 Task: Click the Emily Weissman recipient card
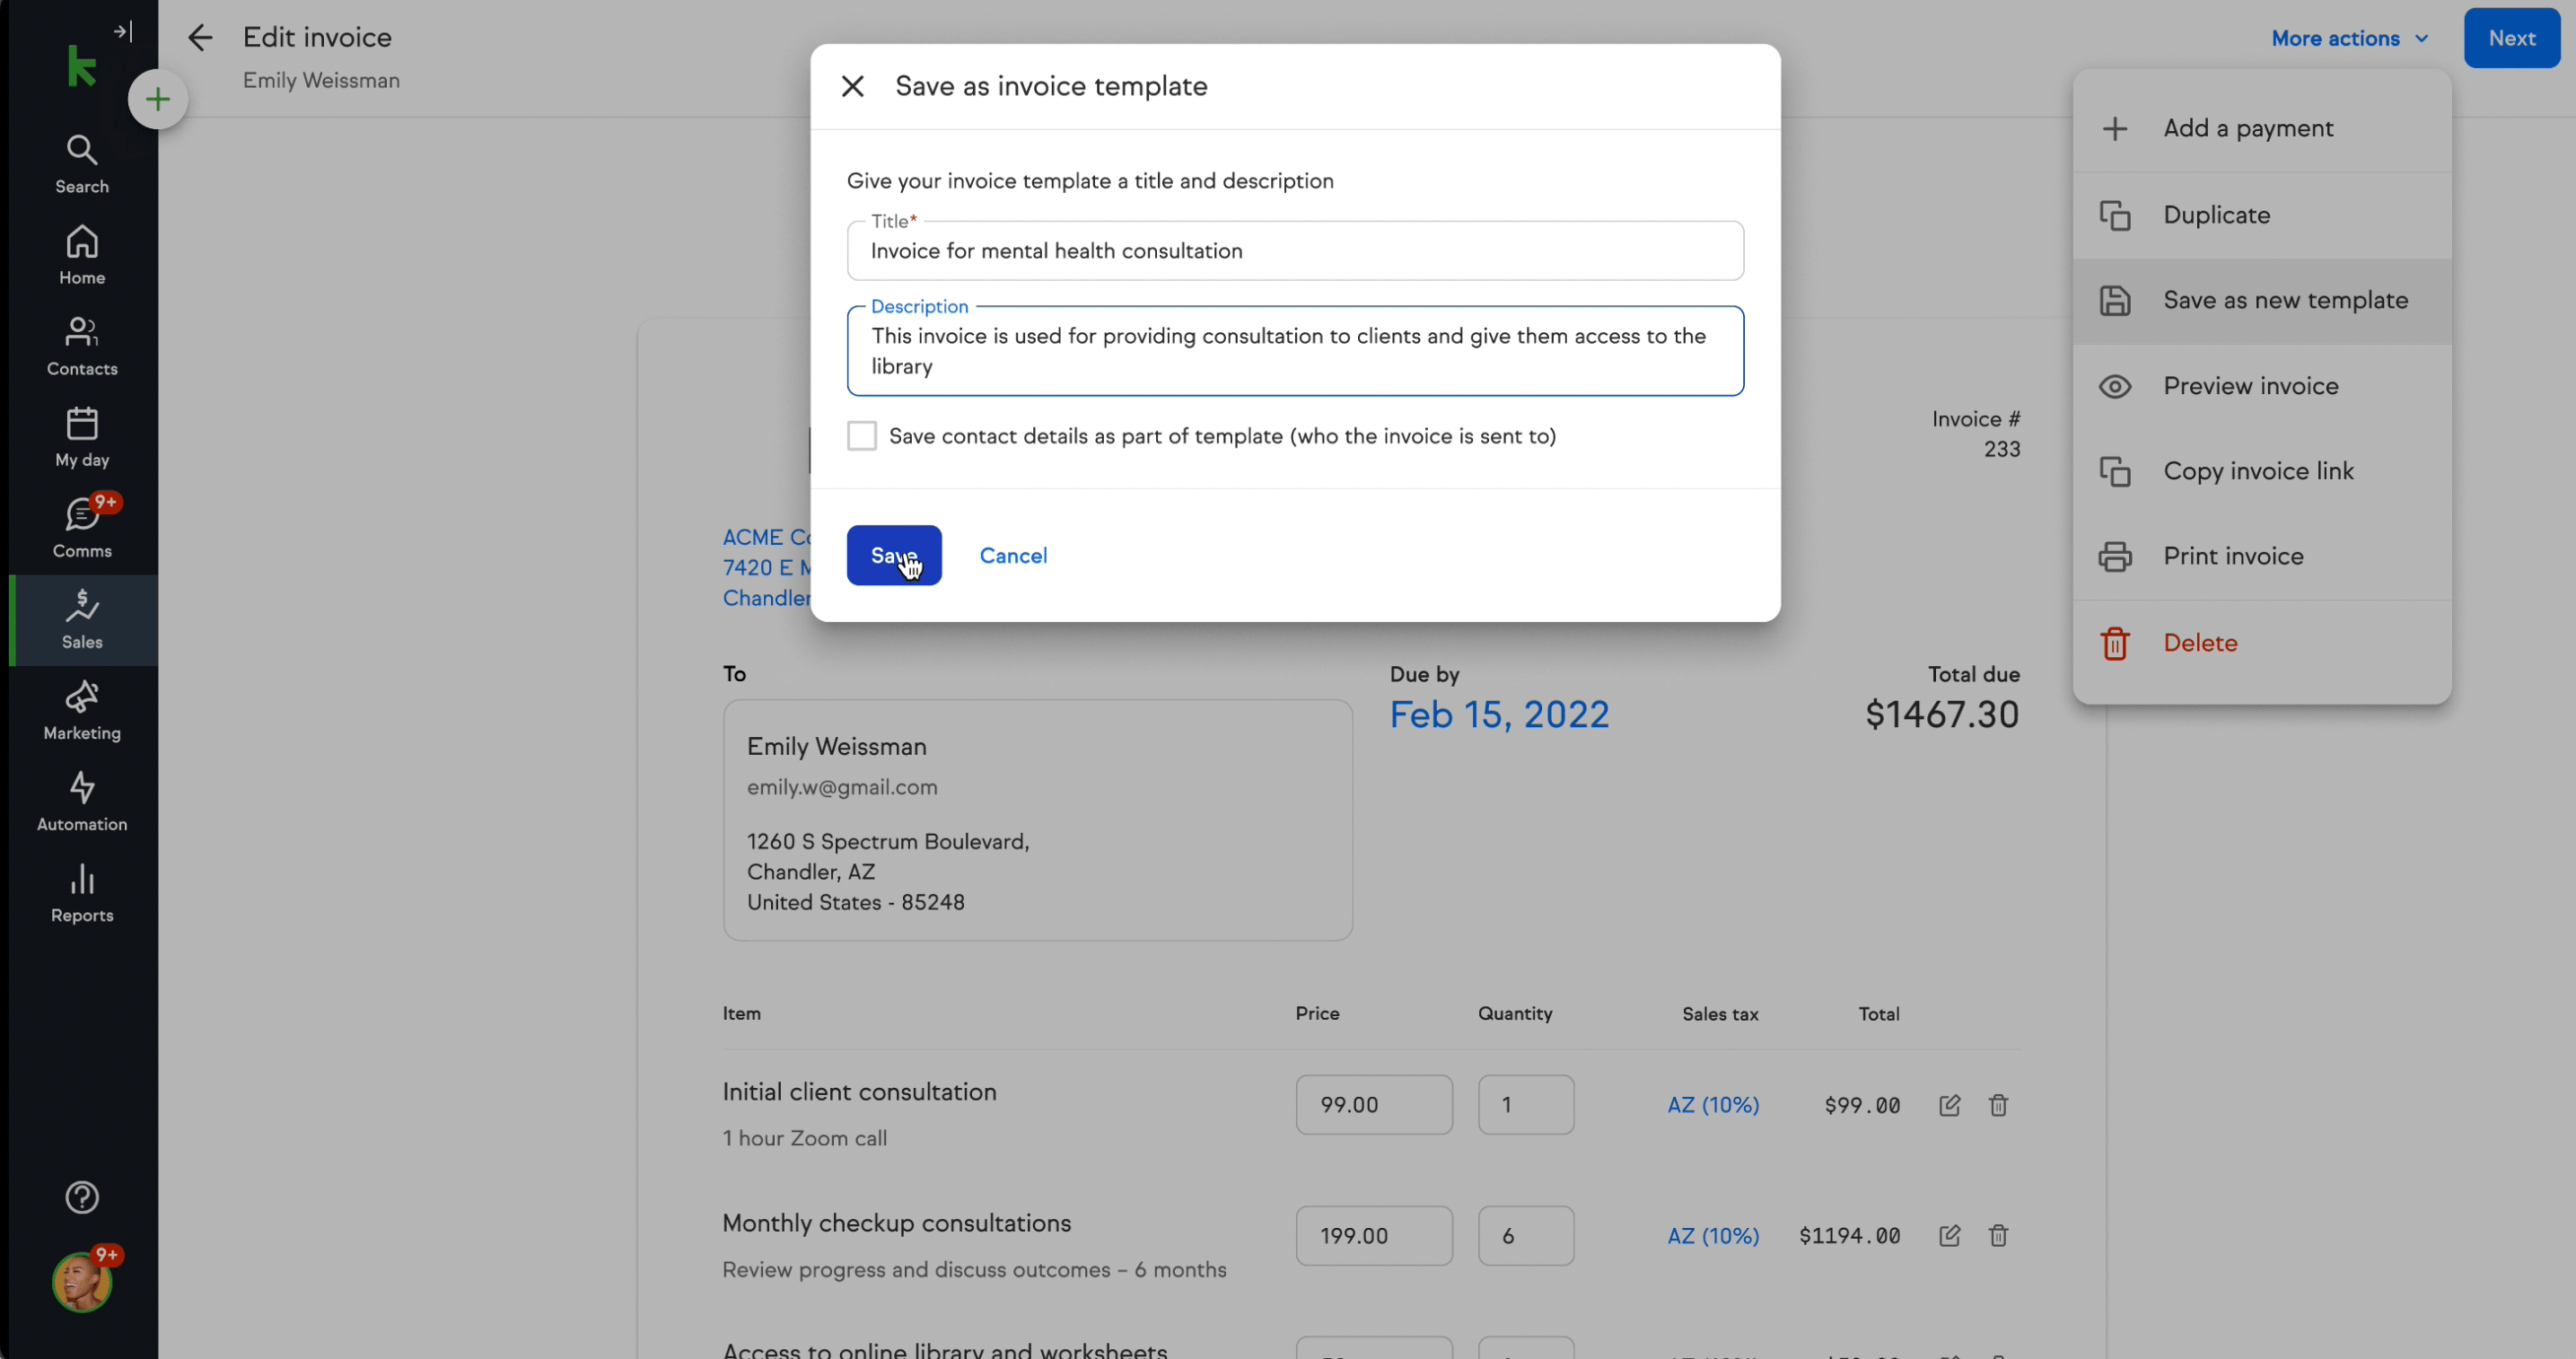coord(1037,820)
